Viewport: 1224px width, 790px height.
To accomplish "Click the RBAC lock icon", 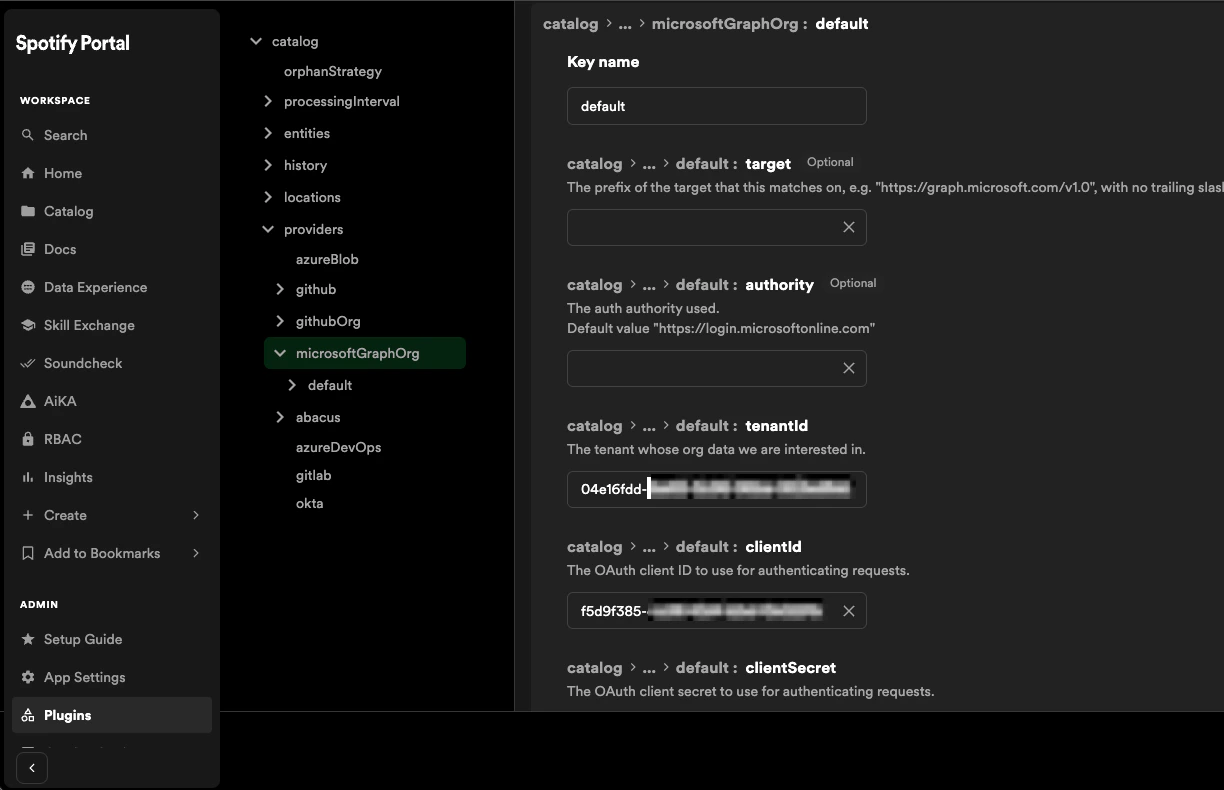I will click(28, 439).
